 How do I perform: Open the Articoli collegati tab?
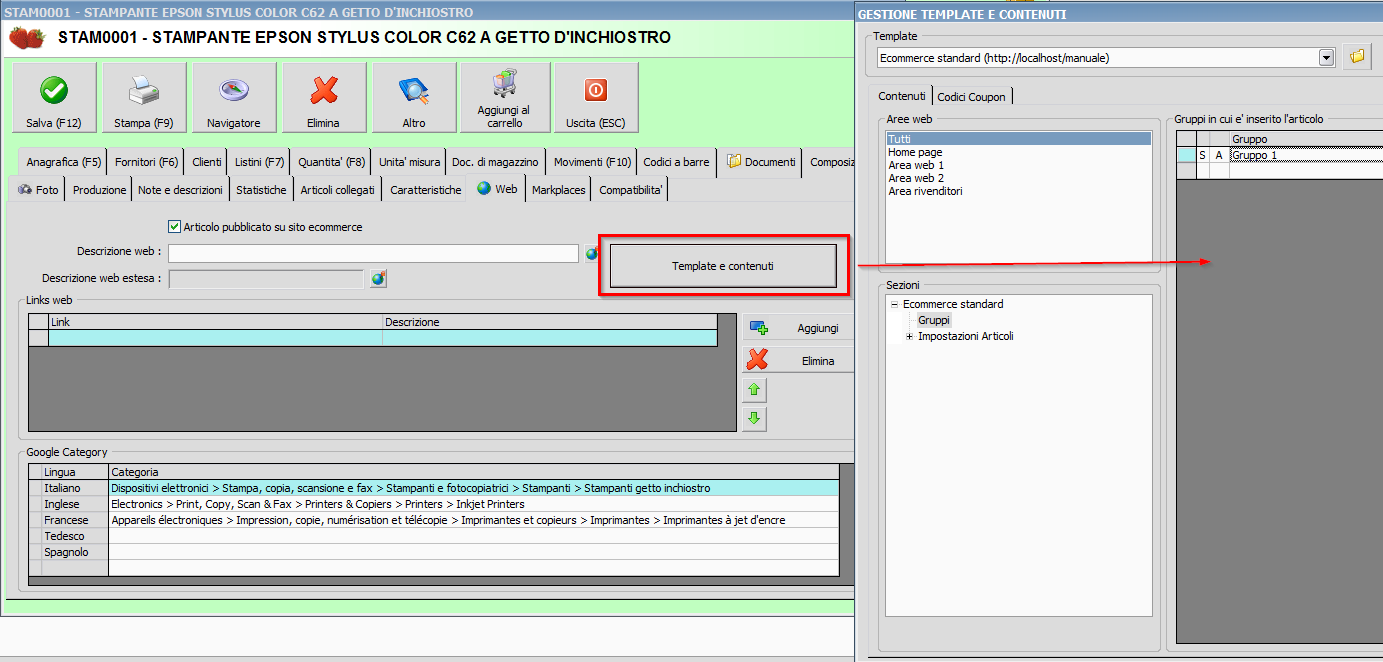click(338, 190)
